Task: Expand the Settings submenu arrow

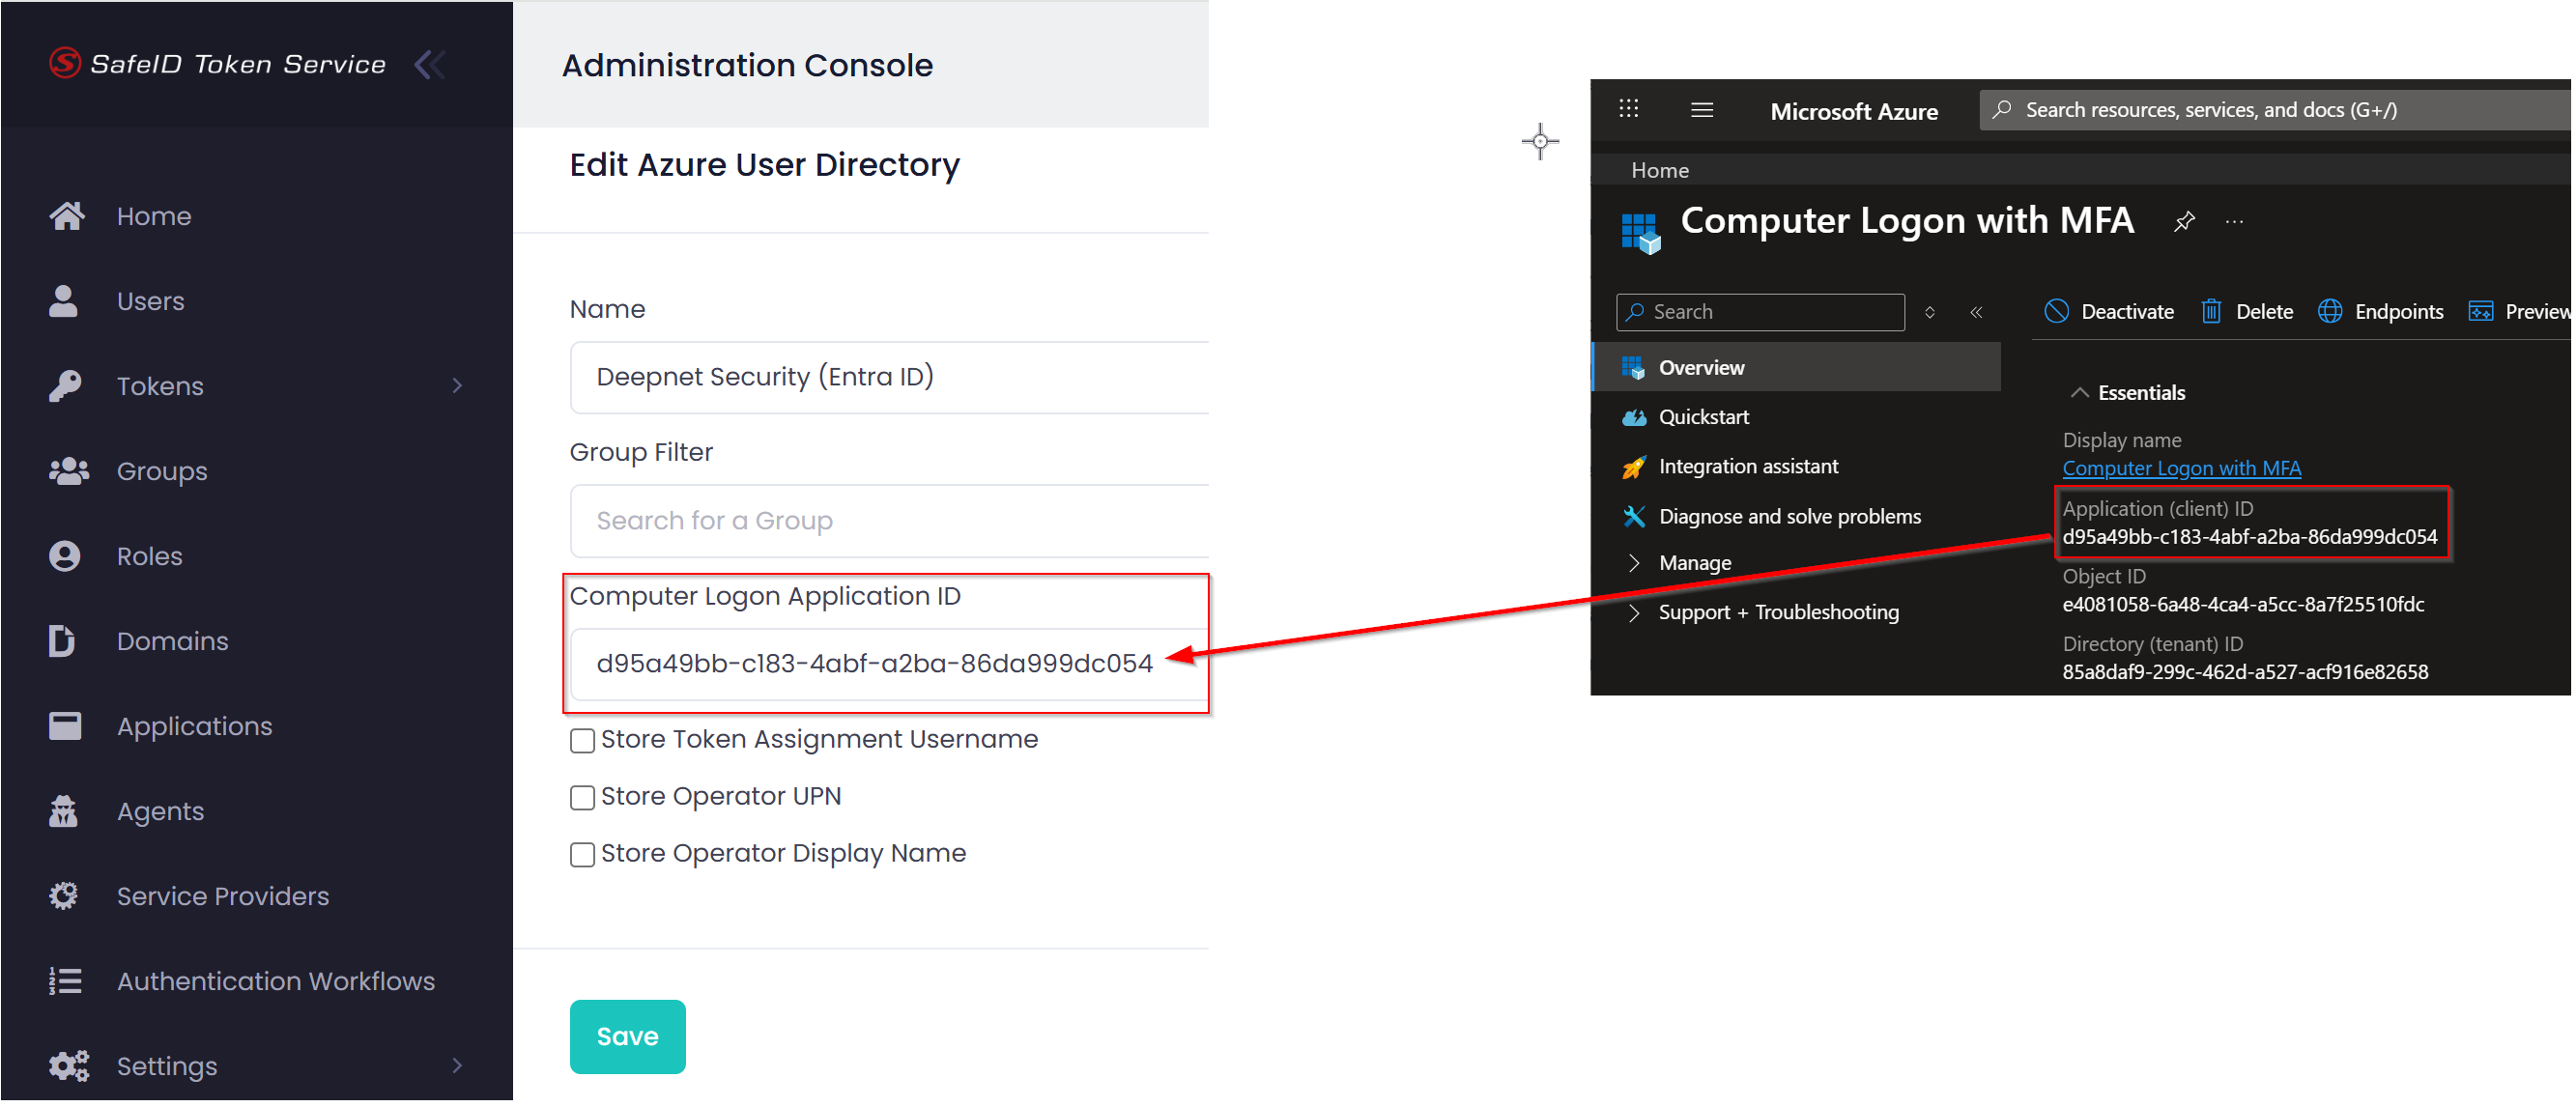Action: coord(458,1068)
